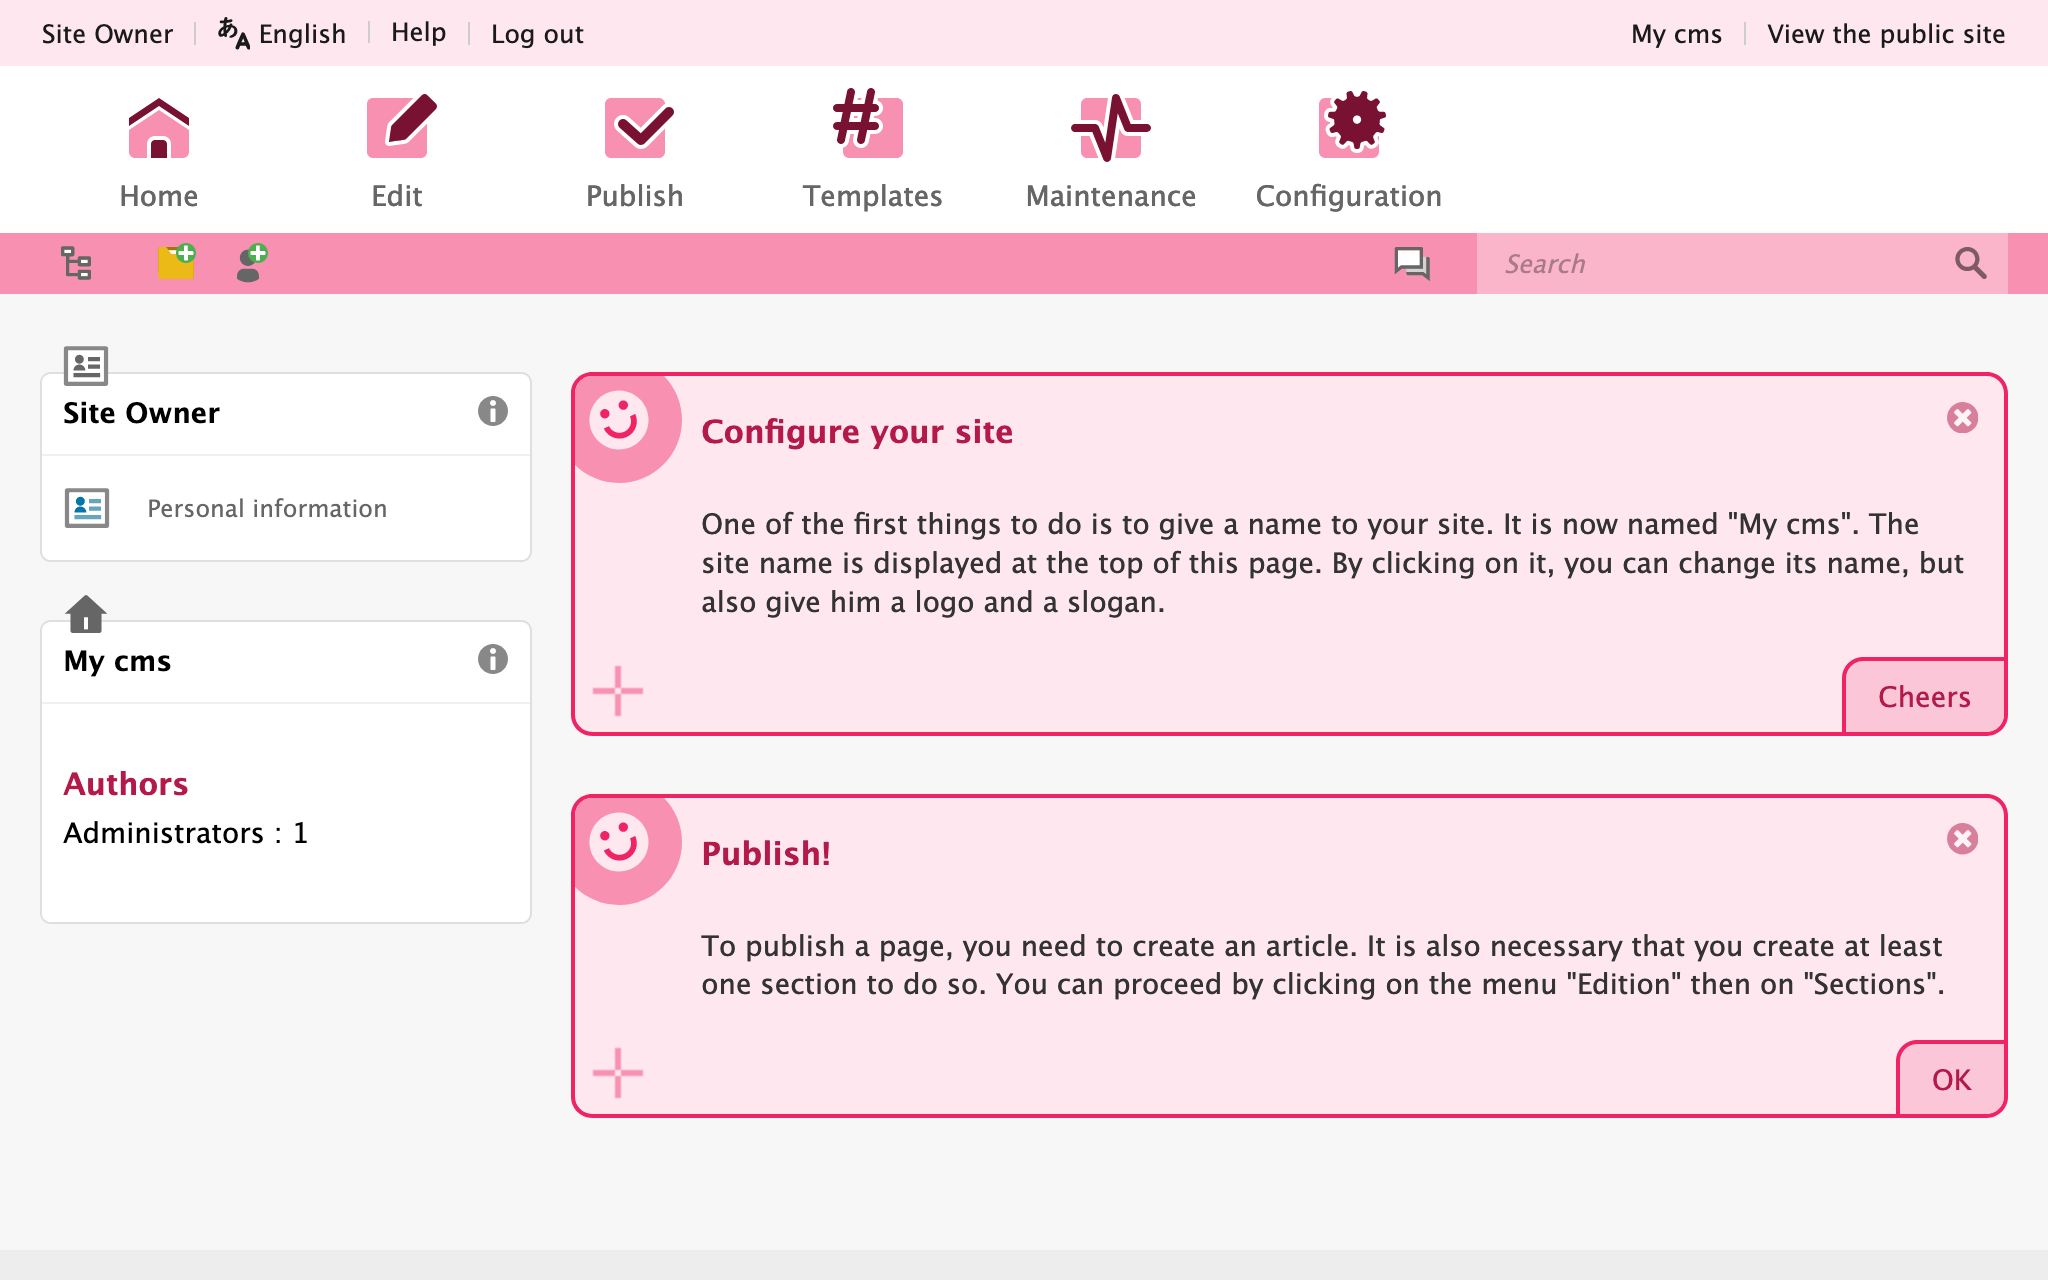Dismiss the Configure your site notice
The width and height of the screenshot is (2048, 1280).
[x=1962, y=418]
